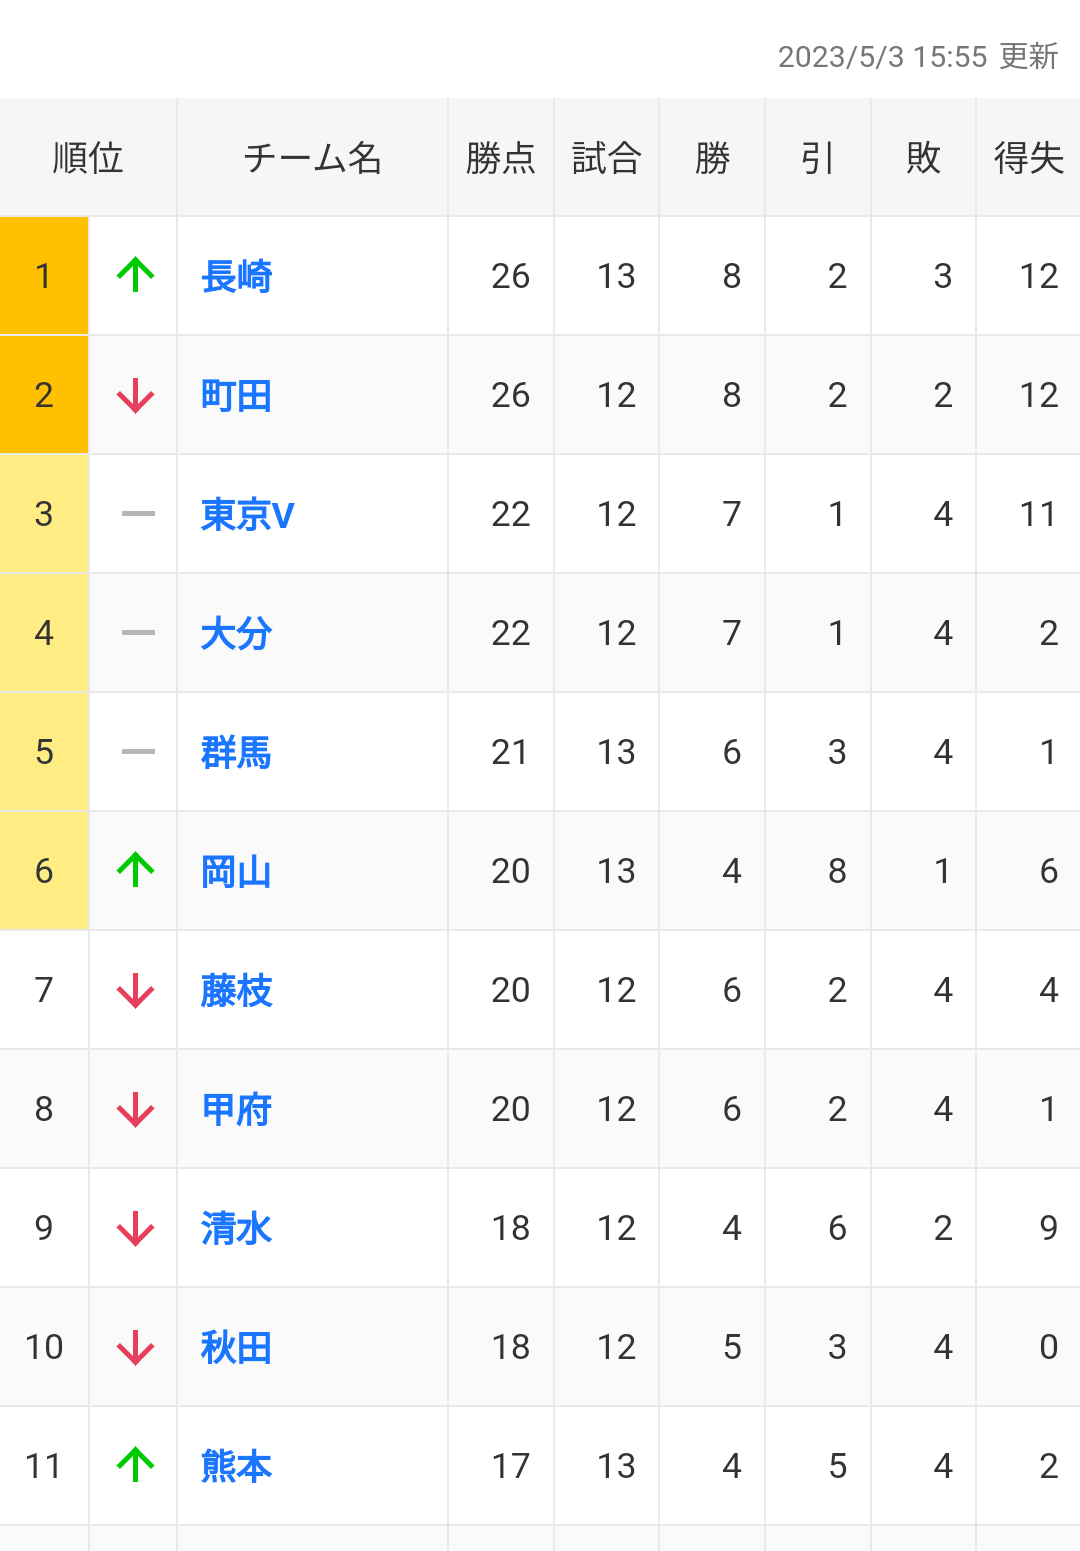Click the red down arrow beside 清水

tap(136, 1229)
